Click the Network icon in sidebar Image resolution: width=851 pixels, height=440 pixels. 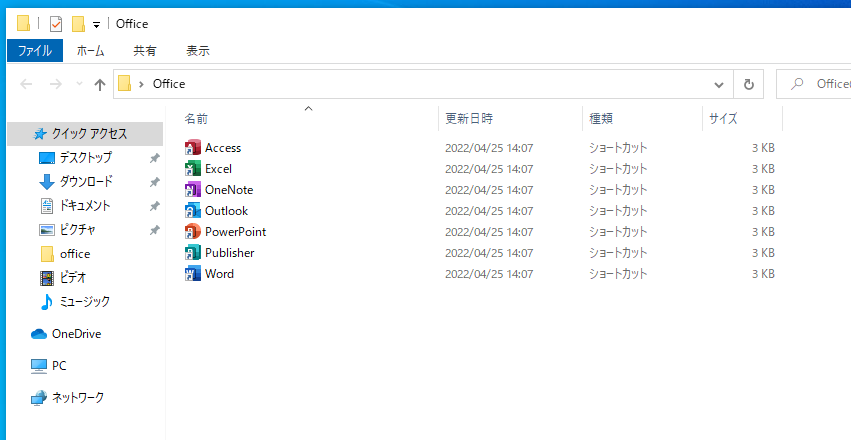click(39, 398)
